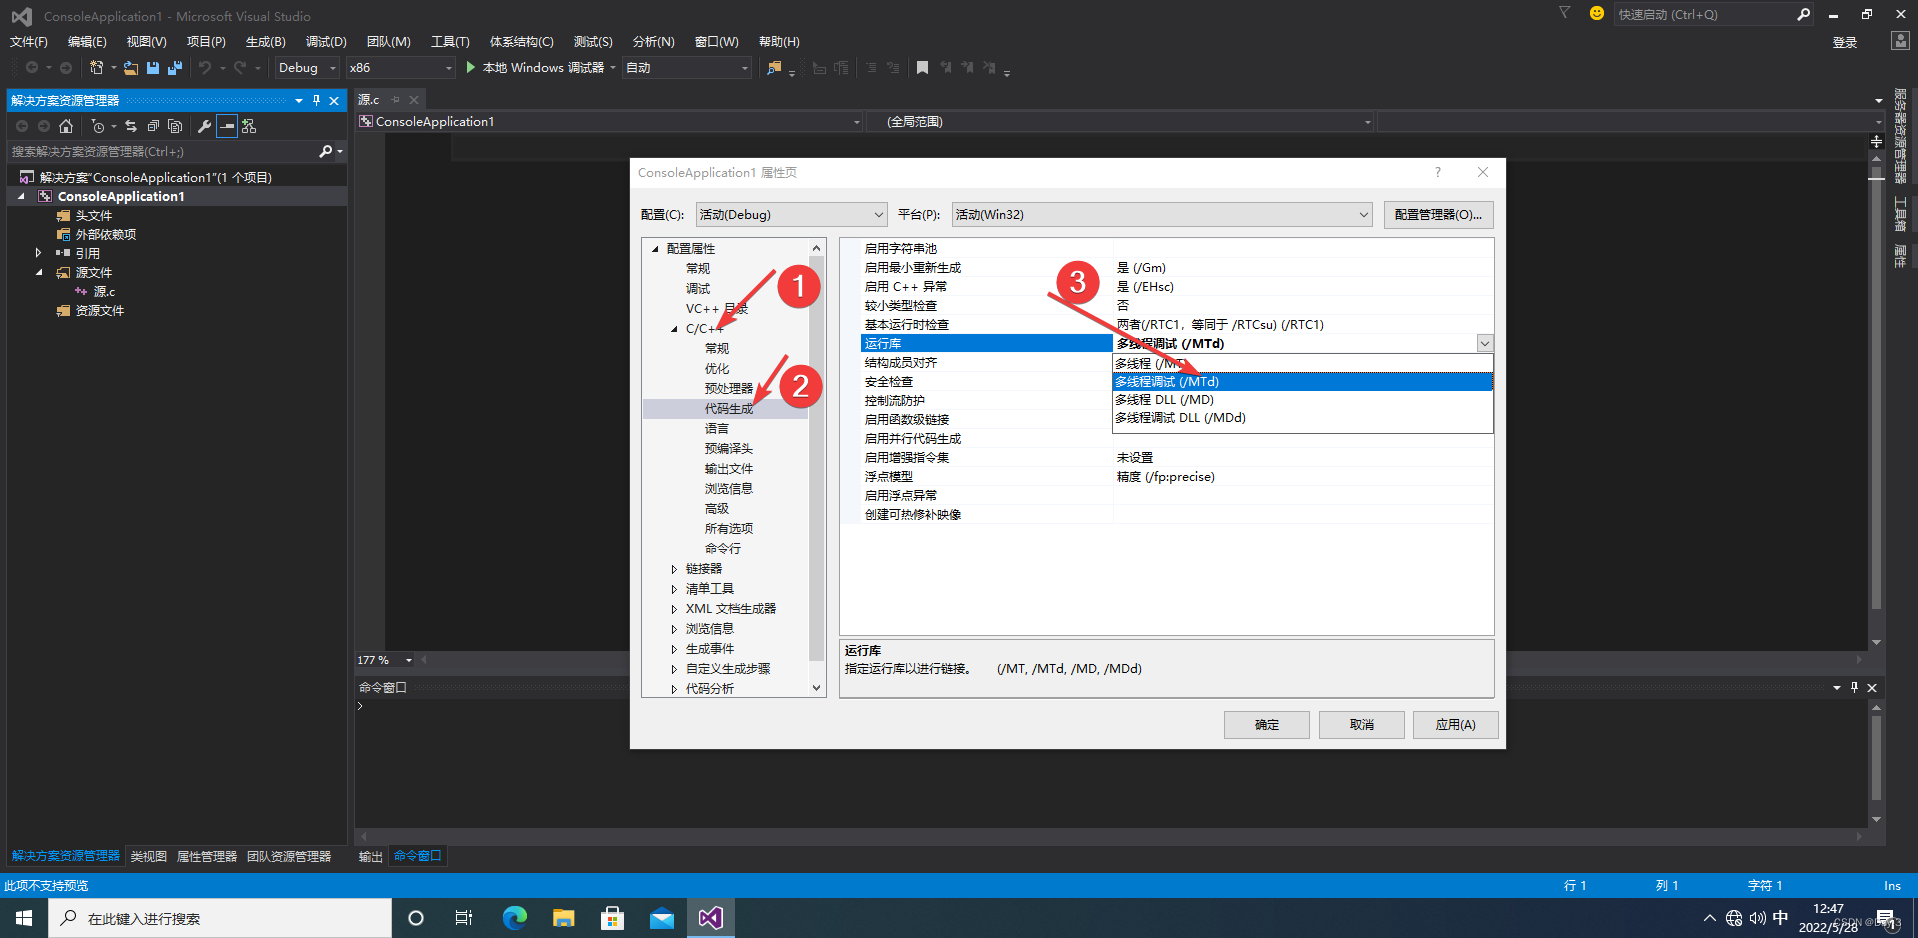Open the 自动 dropdown in toolbar
The width and height of the screenshot is (1918, 938).
pyautogui.click(x=687, y=67)
